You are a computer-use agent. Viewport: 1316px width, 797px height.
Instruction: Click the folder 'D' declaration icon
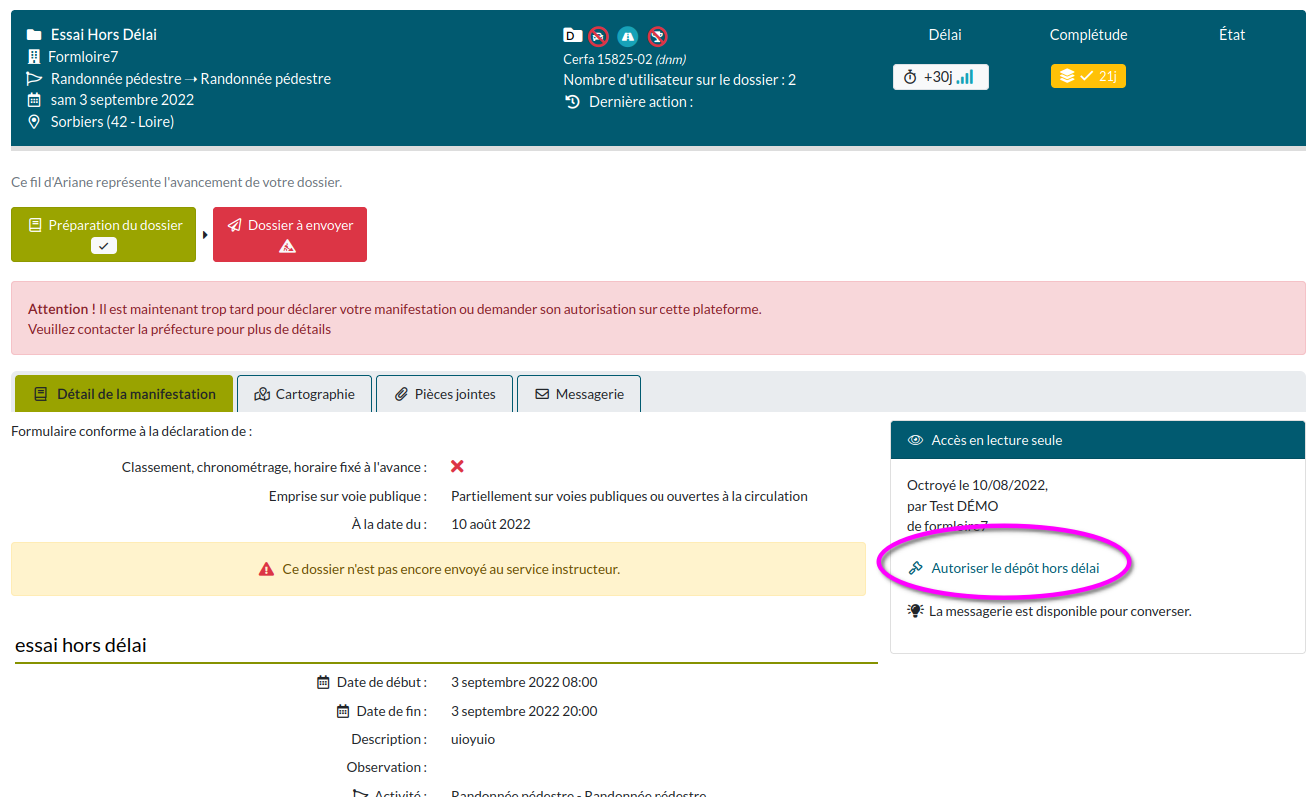tap(572, 36)
